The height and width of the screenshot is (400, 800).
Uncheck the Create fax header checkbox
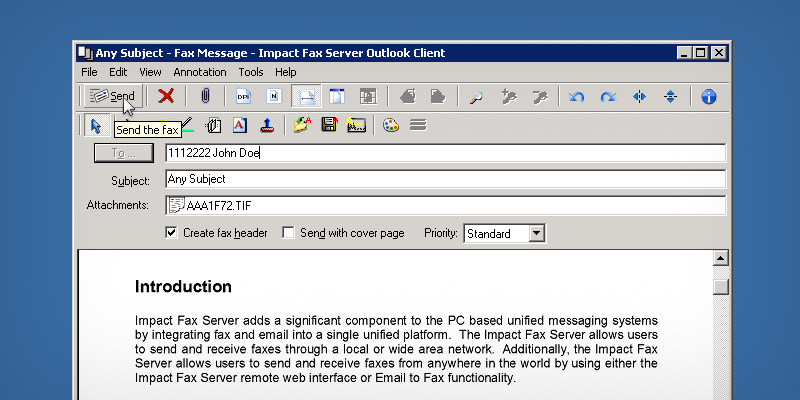(x=171, y=233)
